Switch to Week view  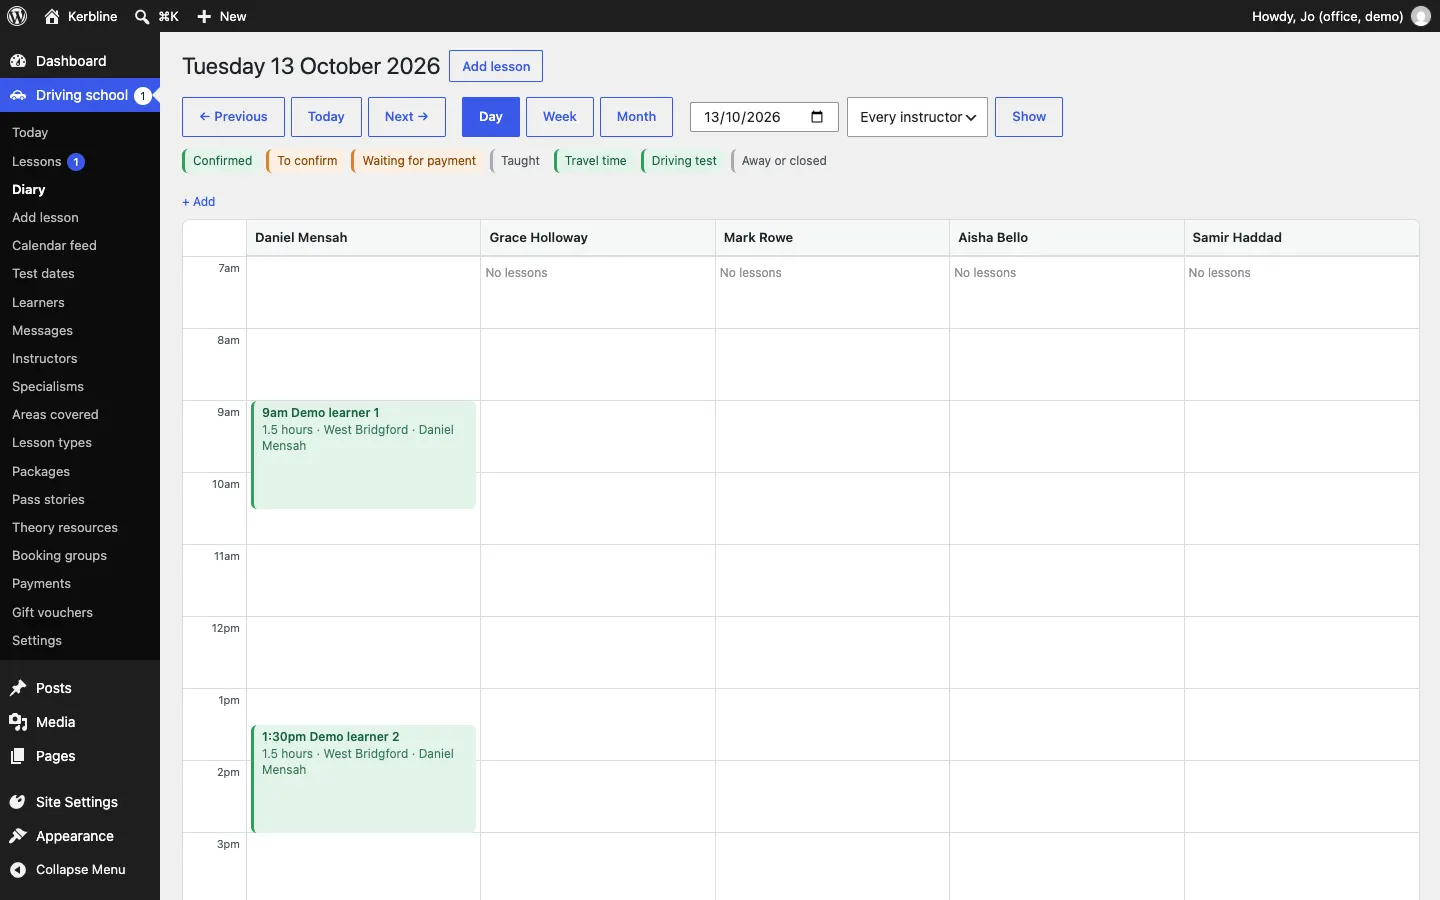[560, 117]
